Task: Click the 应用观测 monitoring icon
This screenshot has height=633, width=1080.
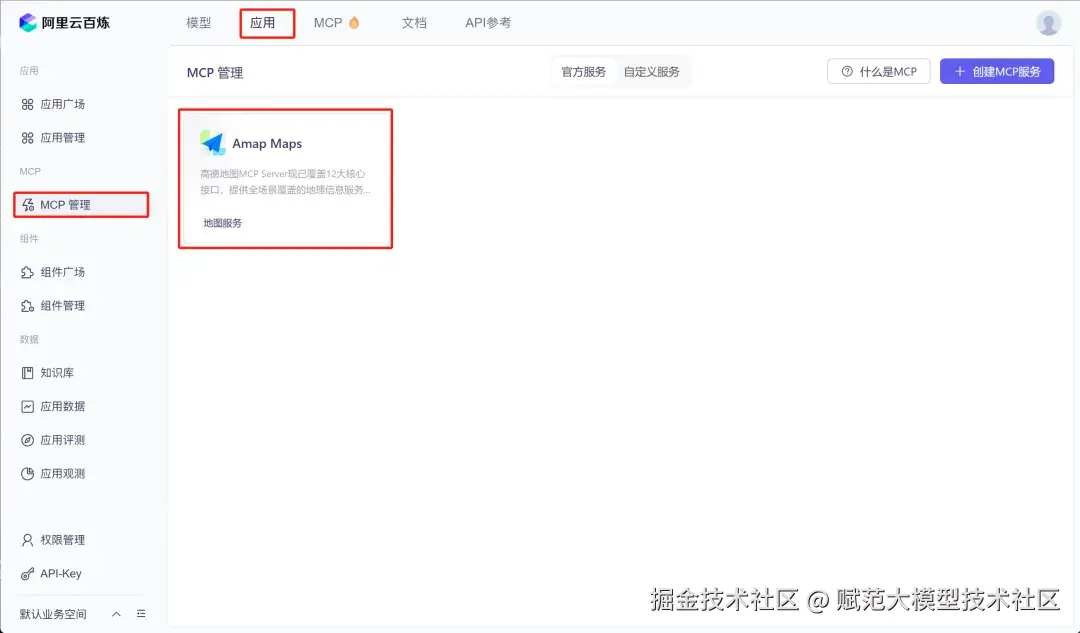Action: pyautogui.click(x=26, y=473)
